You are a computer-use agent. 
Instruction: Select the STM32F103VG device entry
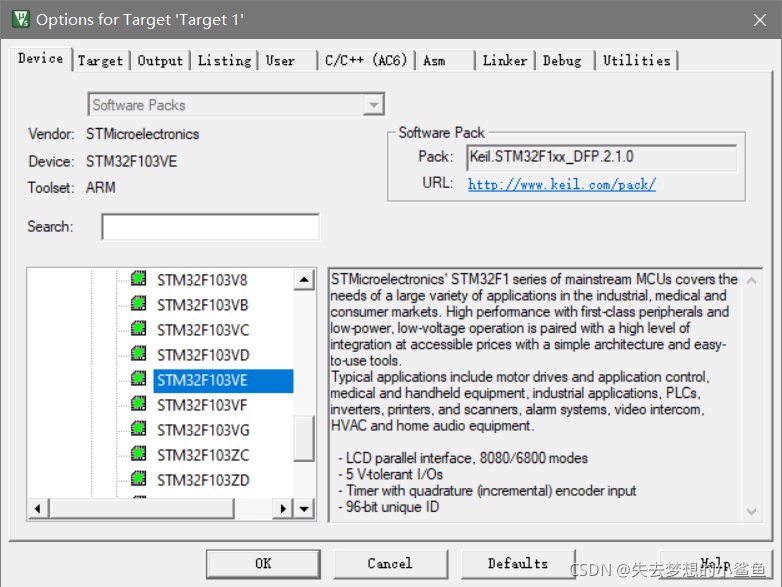(x=203, y=430)
